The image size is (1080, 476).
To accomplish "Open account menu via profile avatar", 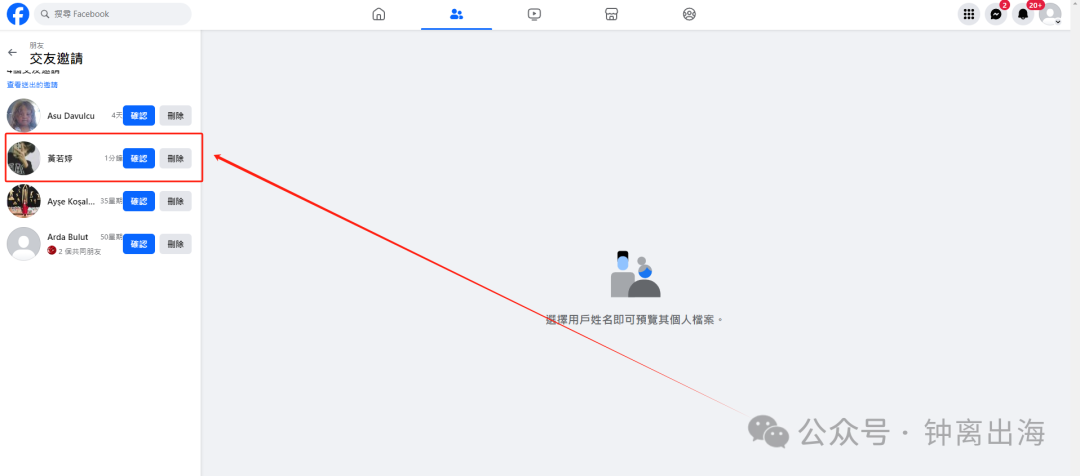I will pos(1050,14).
